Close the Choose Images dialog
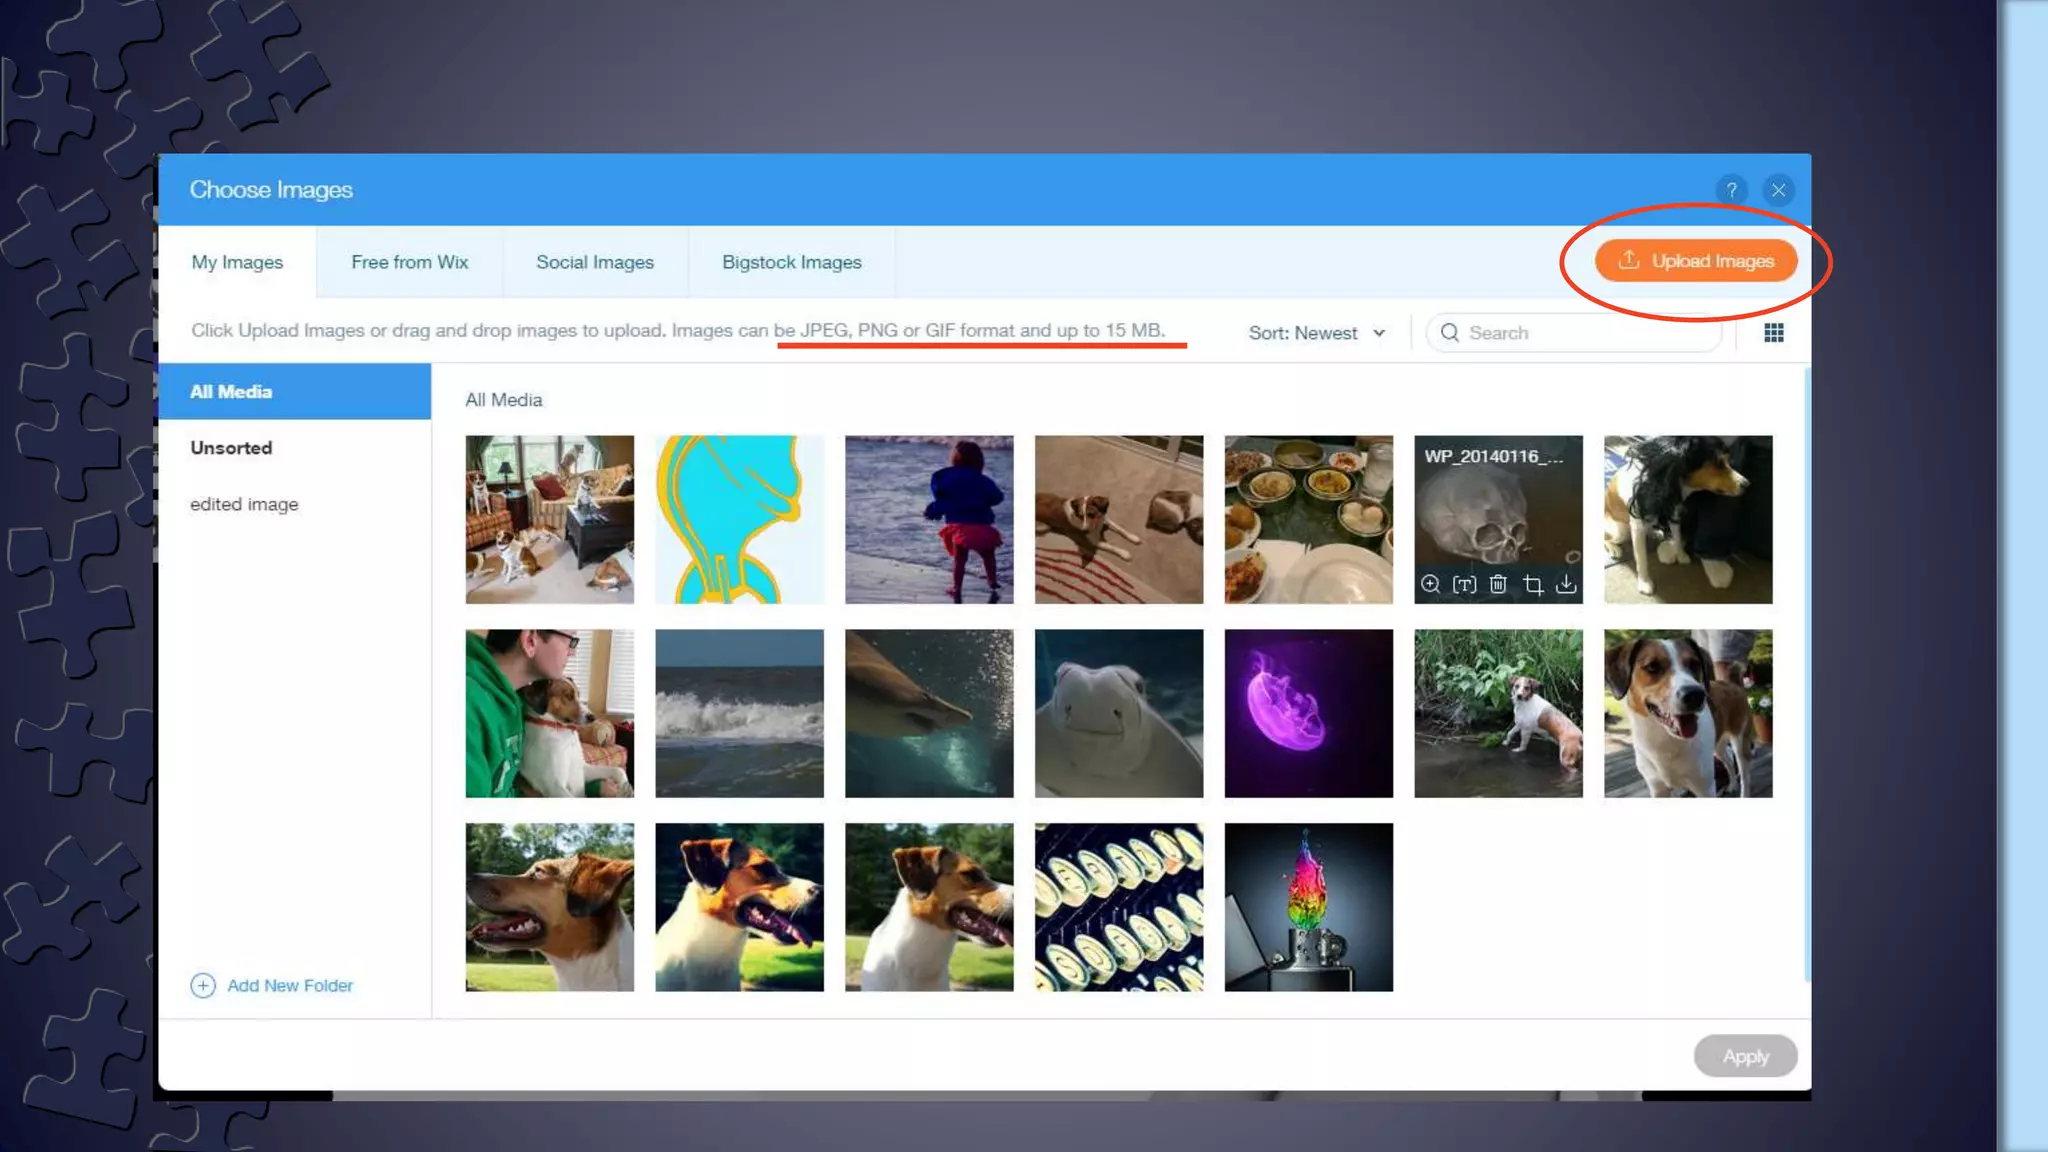2048x1152 pixels. (x=1778, y=190)
